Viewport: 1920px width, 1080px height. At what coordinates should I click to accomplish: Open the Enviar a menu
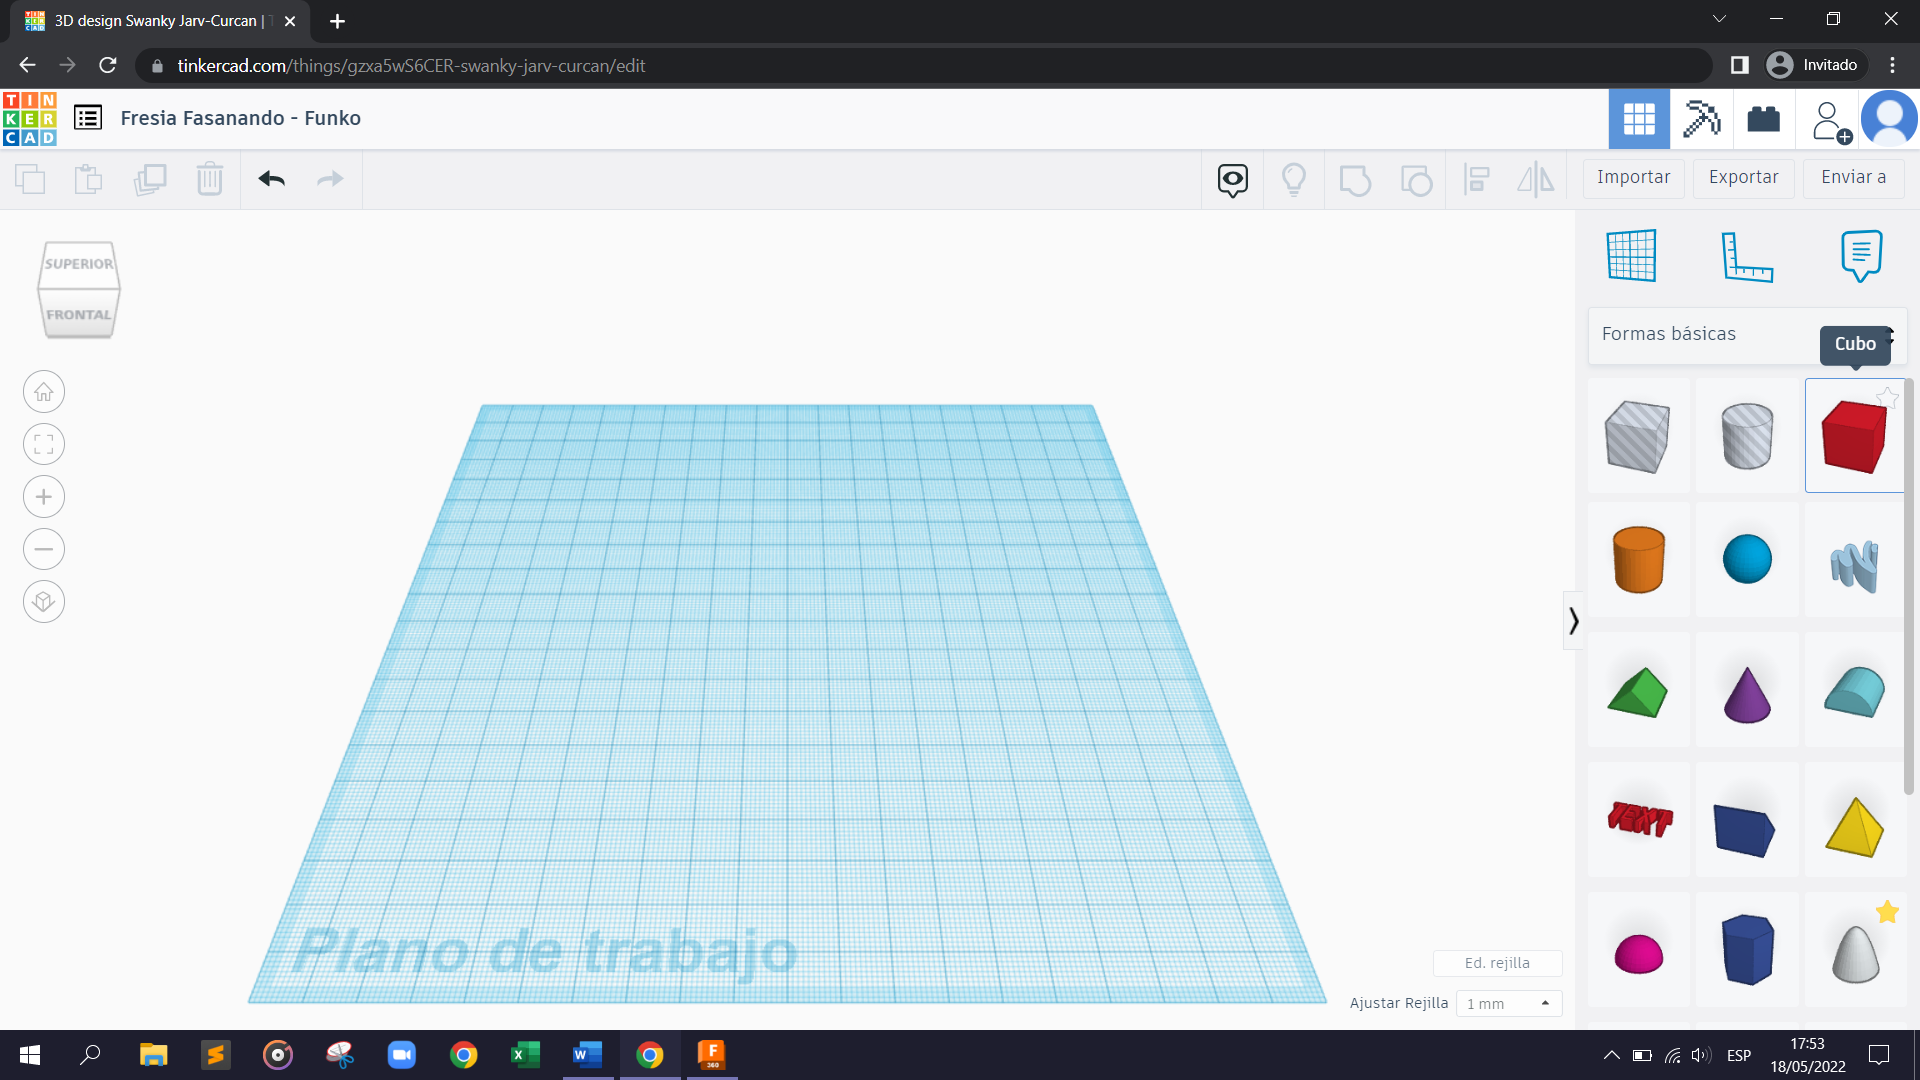(x=1853, y=178)
